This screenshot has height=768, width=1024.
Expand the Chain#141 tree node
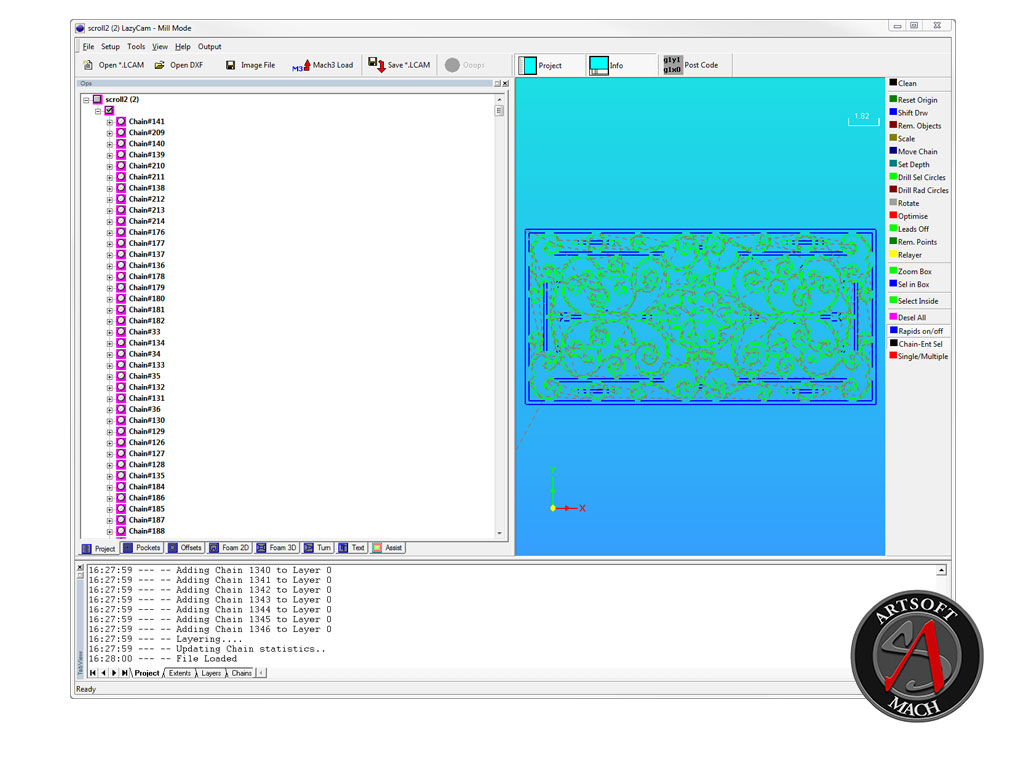[110, 122]
